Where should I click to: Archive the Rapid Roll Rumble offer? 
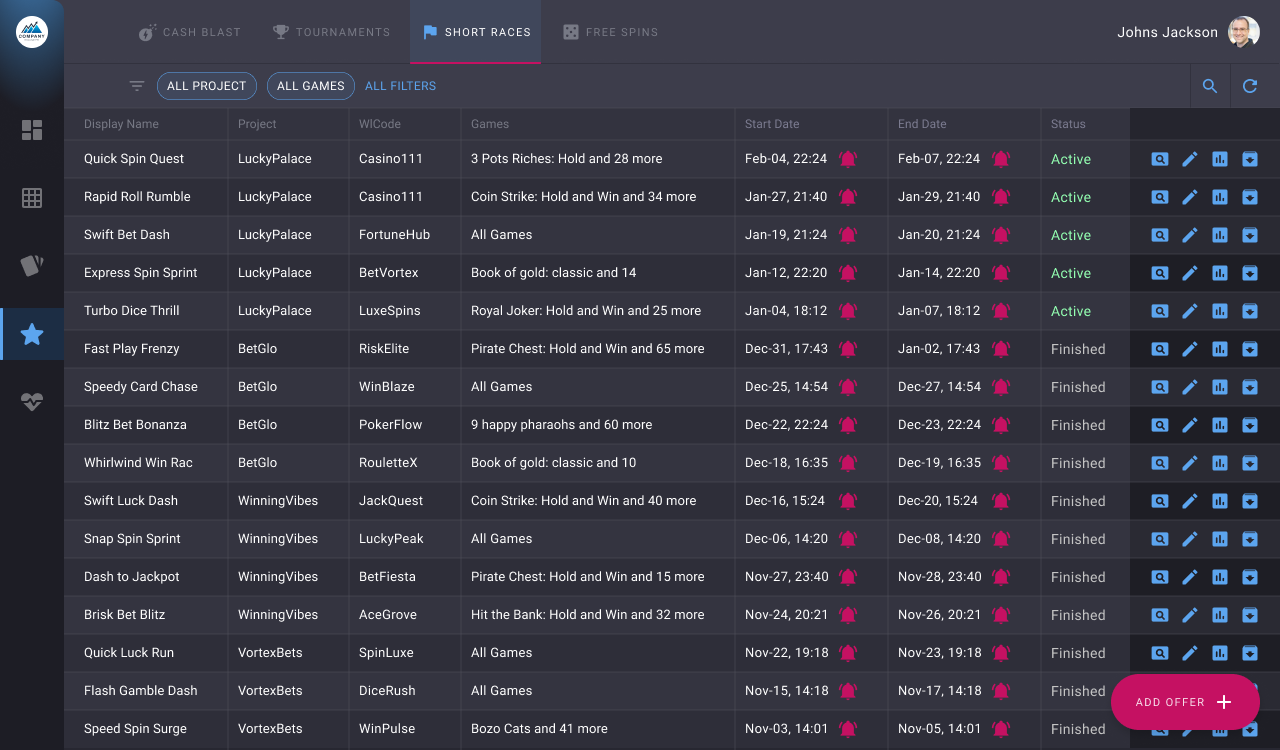coord(1250,197)
